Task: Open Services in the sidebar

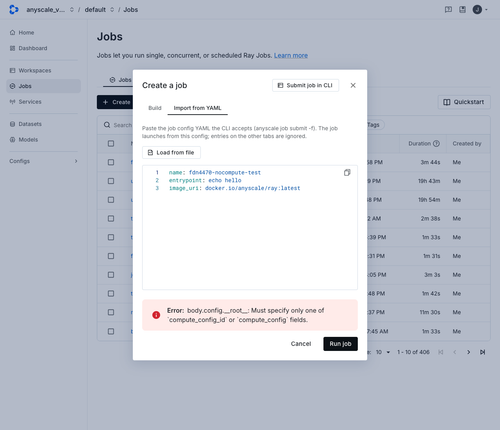Action: tap(26, 102)
